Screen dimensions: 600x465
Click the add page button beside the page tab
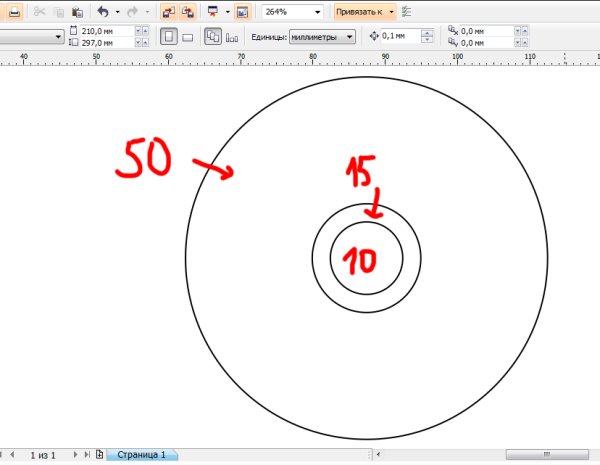click(x=99, y=455)
